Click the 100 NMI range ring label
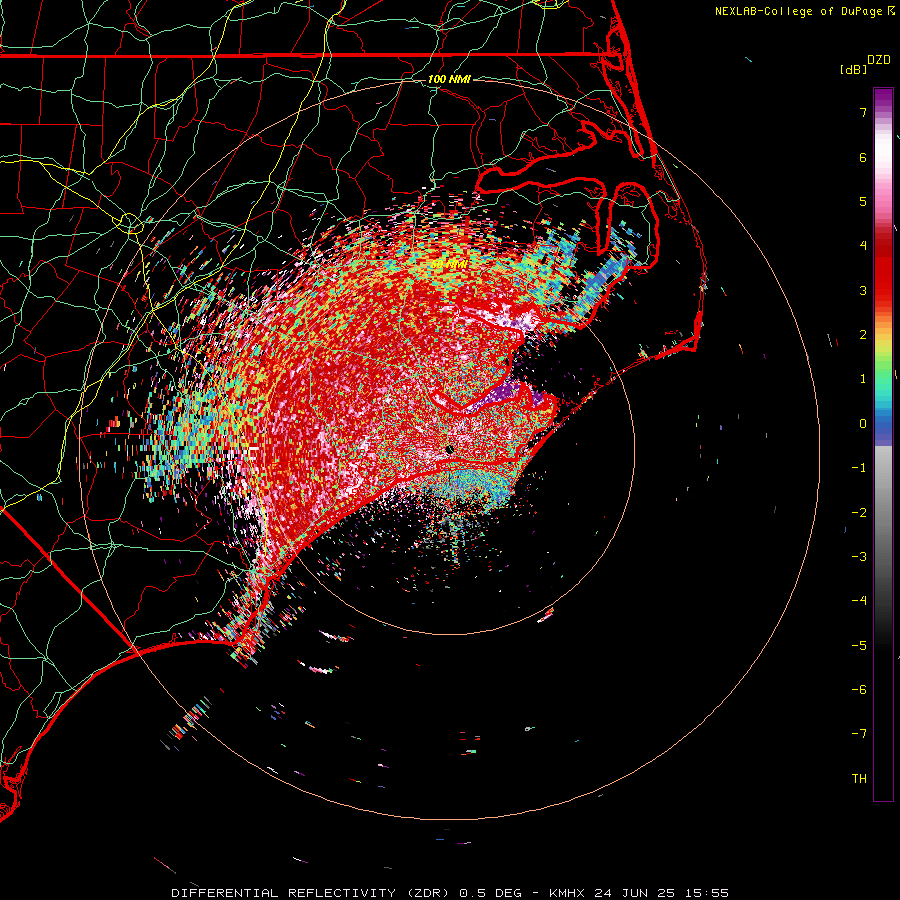The image size is (900, 900). 449,79
